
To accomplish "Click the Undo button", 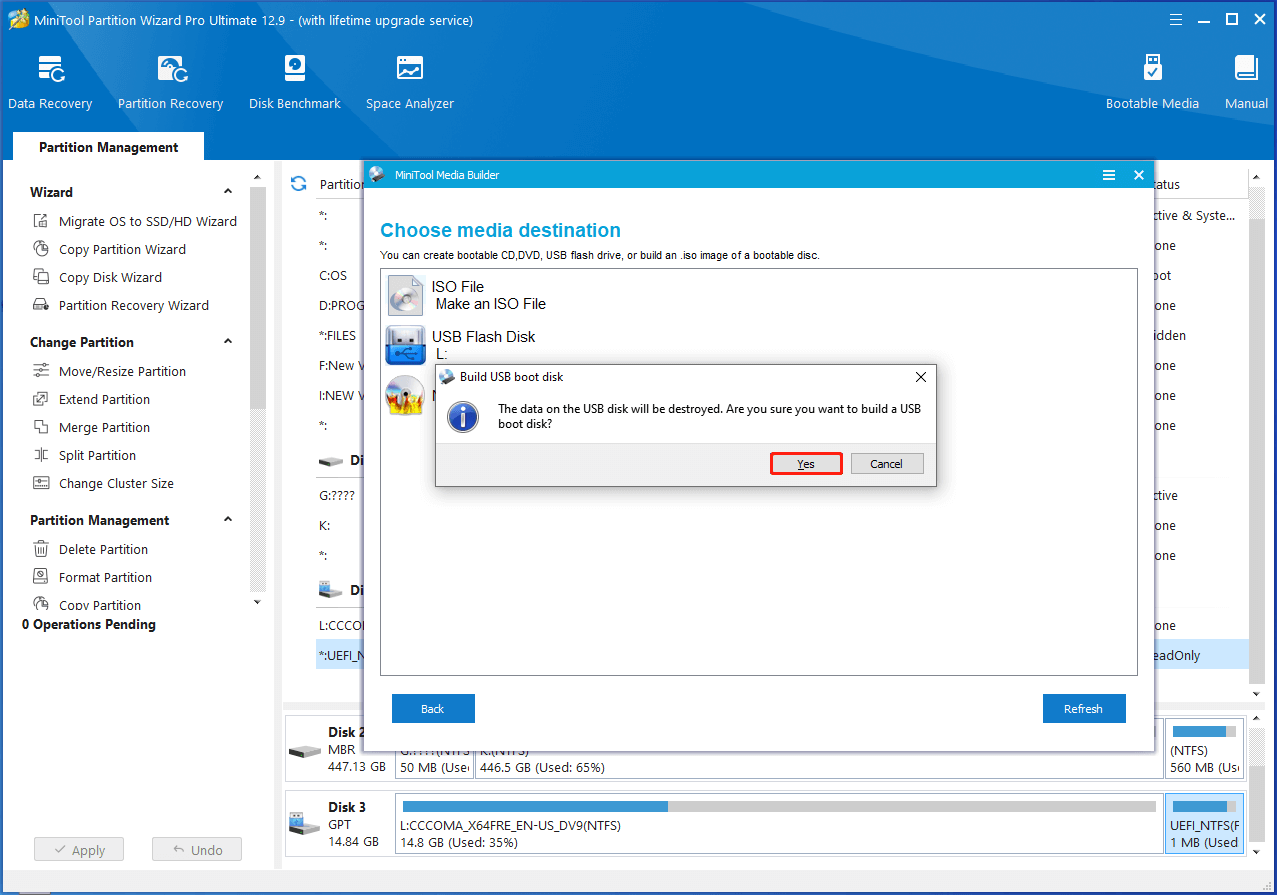I will (197, 850).
